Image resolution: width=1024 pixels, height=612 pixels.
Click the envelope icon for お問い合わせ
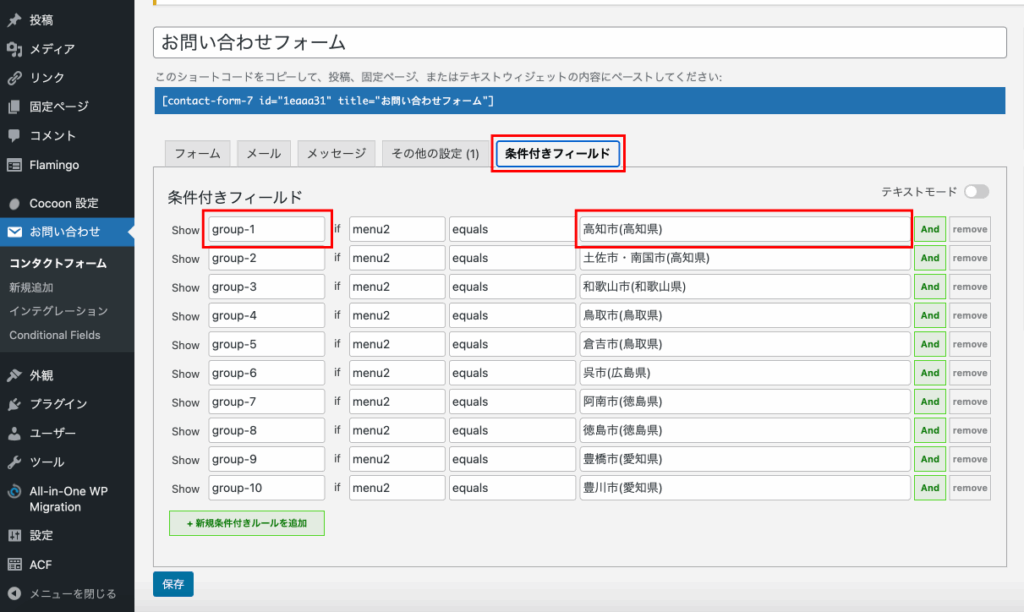pyautogui.click(x=14, y=232)
